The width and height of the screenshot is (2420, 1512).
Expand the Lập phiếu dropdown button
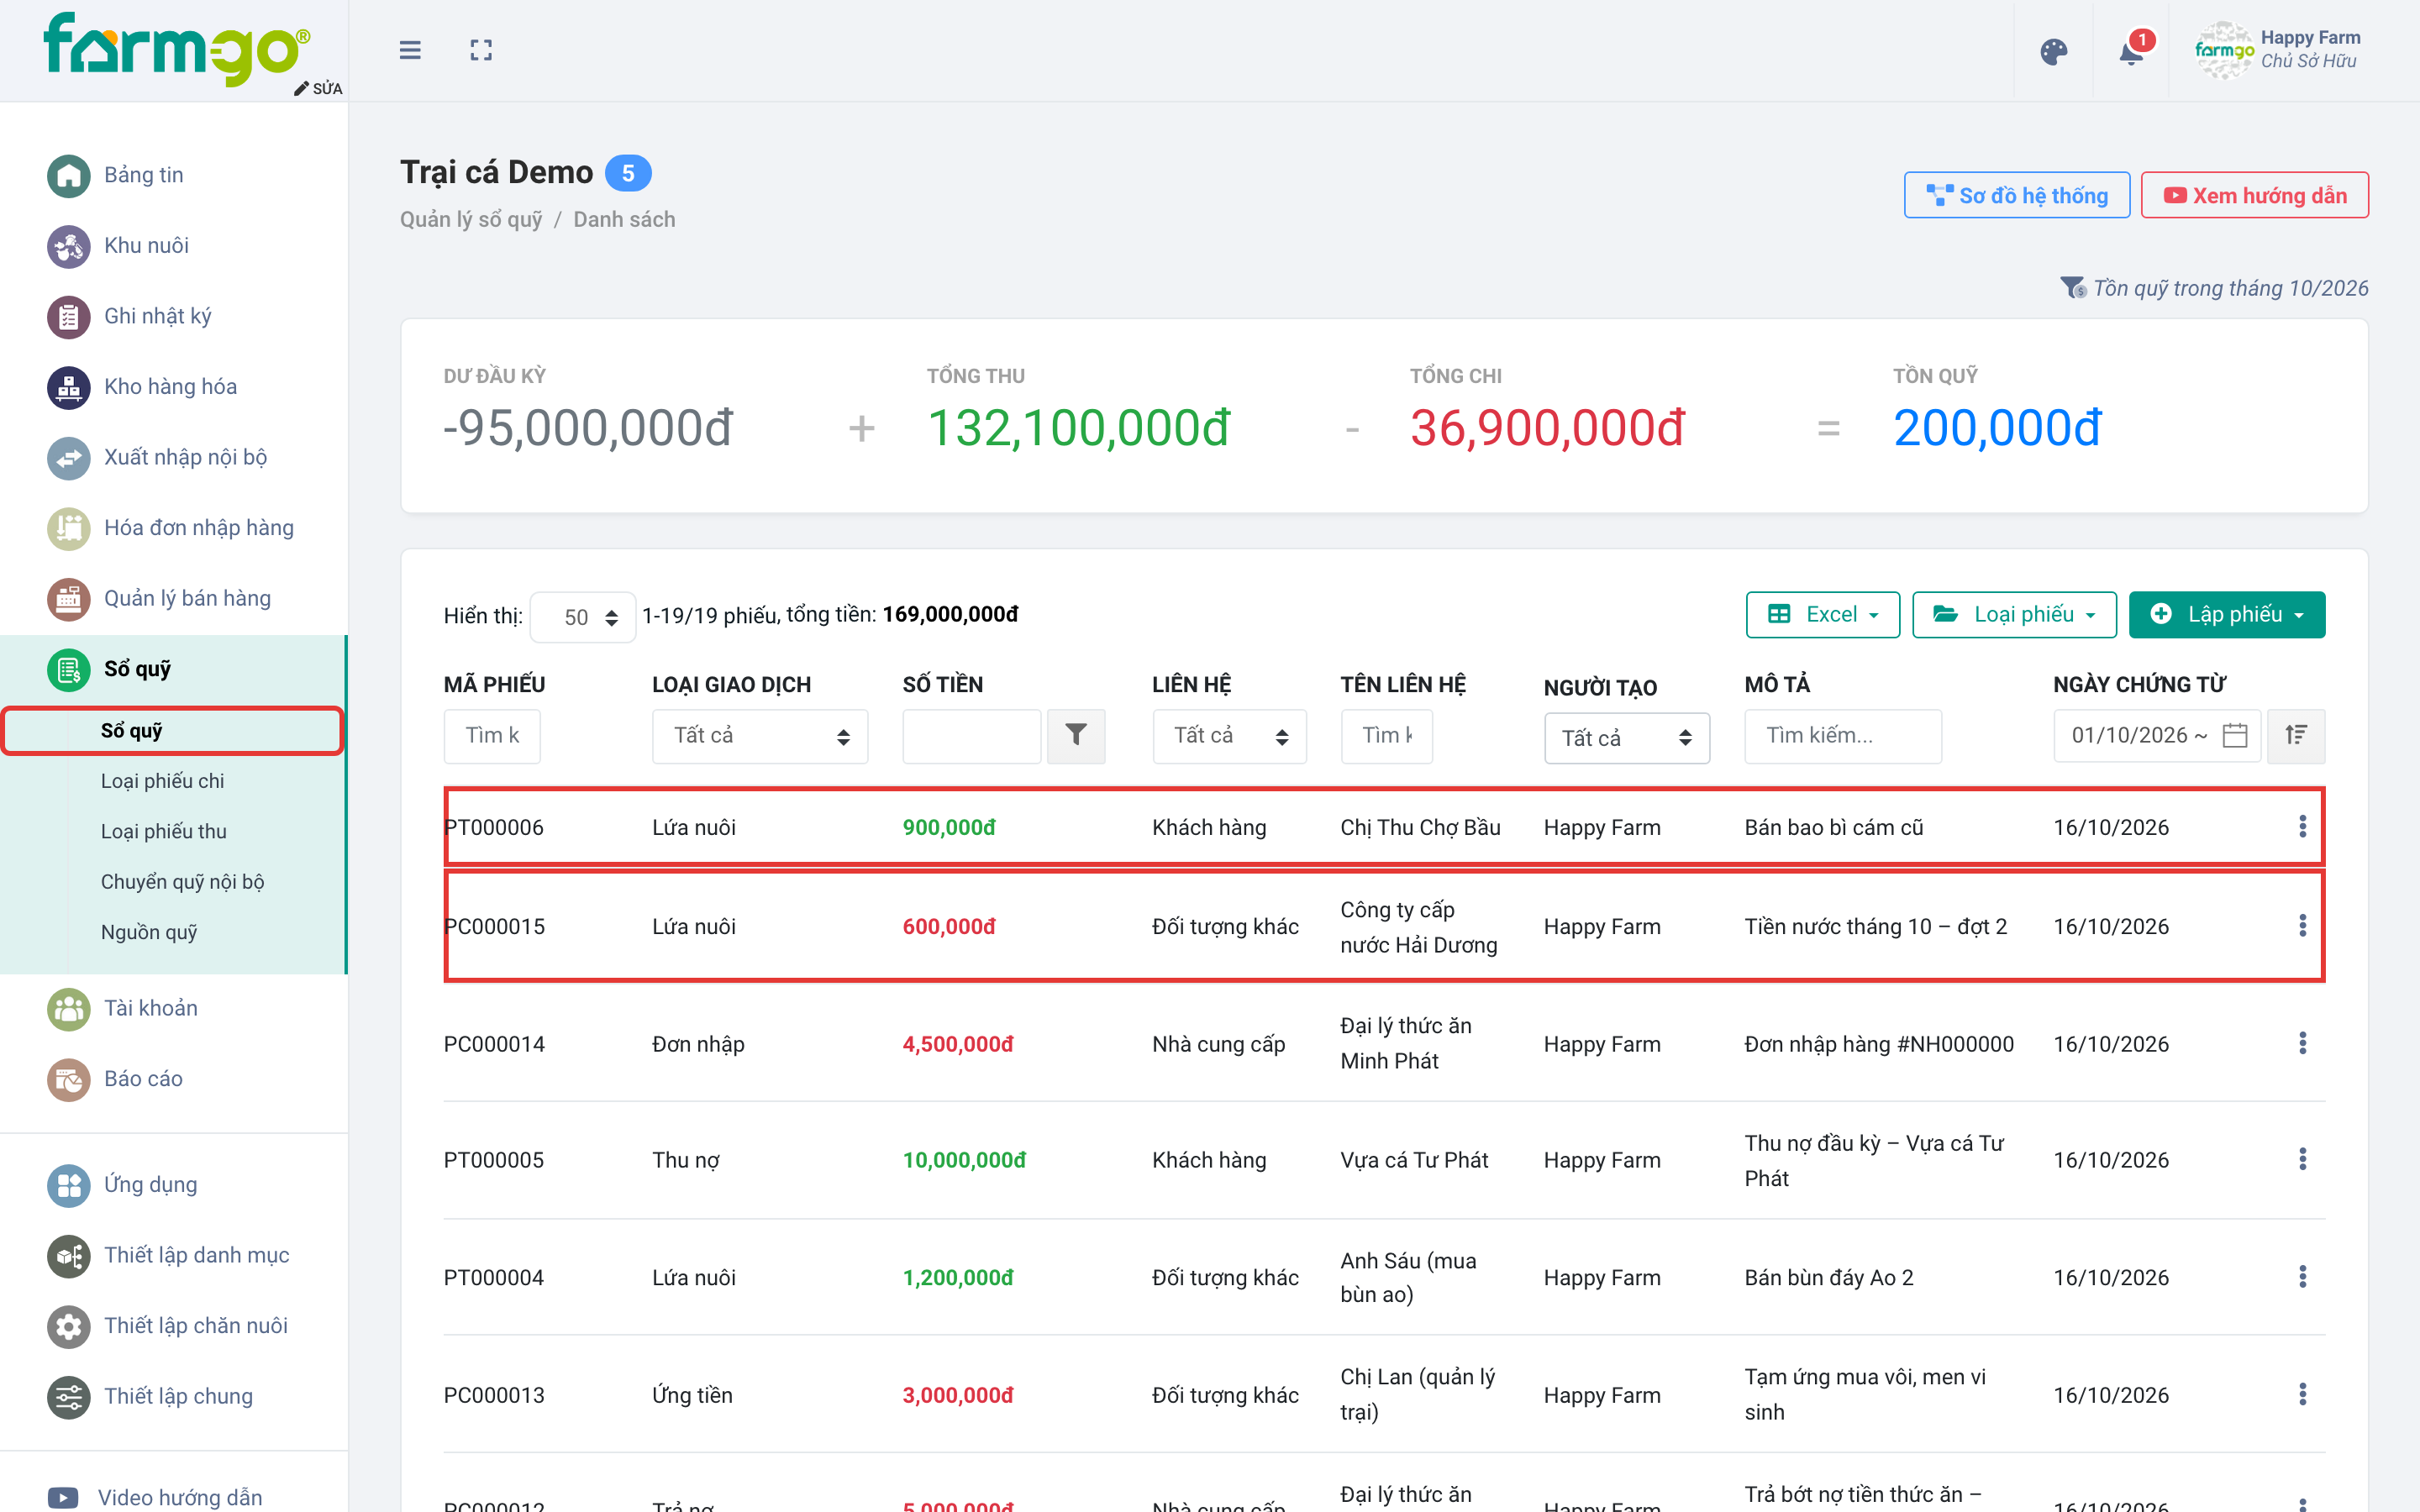[x=2226, y=615]
